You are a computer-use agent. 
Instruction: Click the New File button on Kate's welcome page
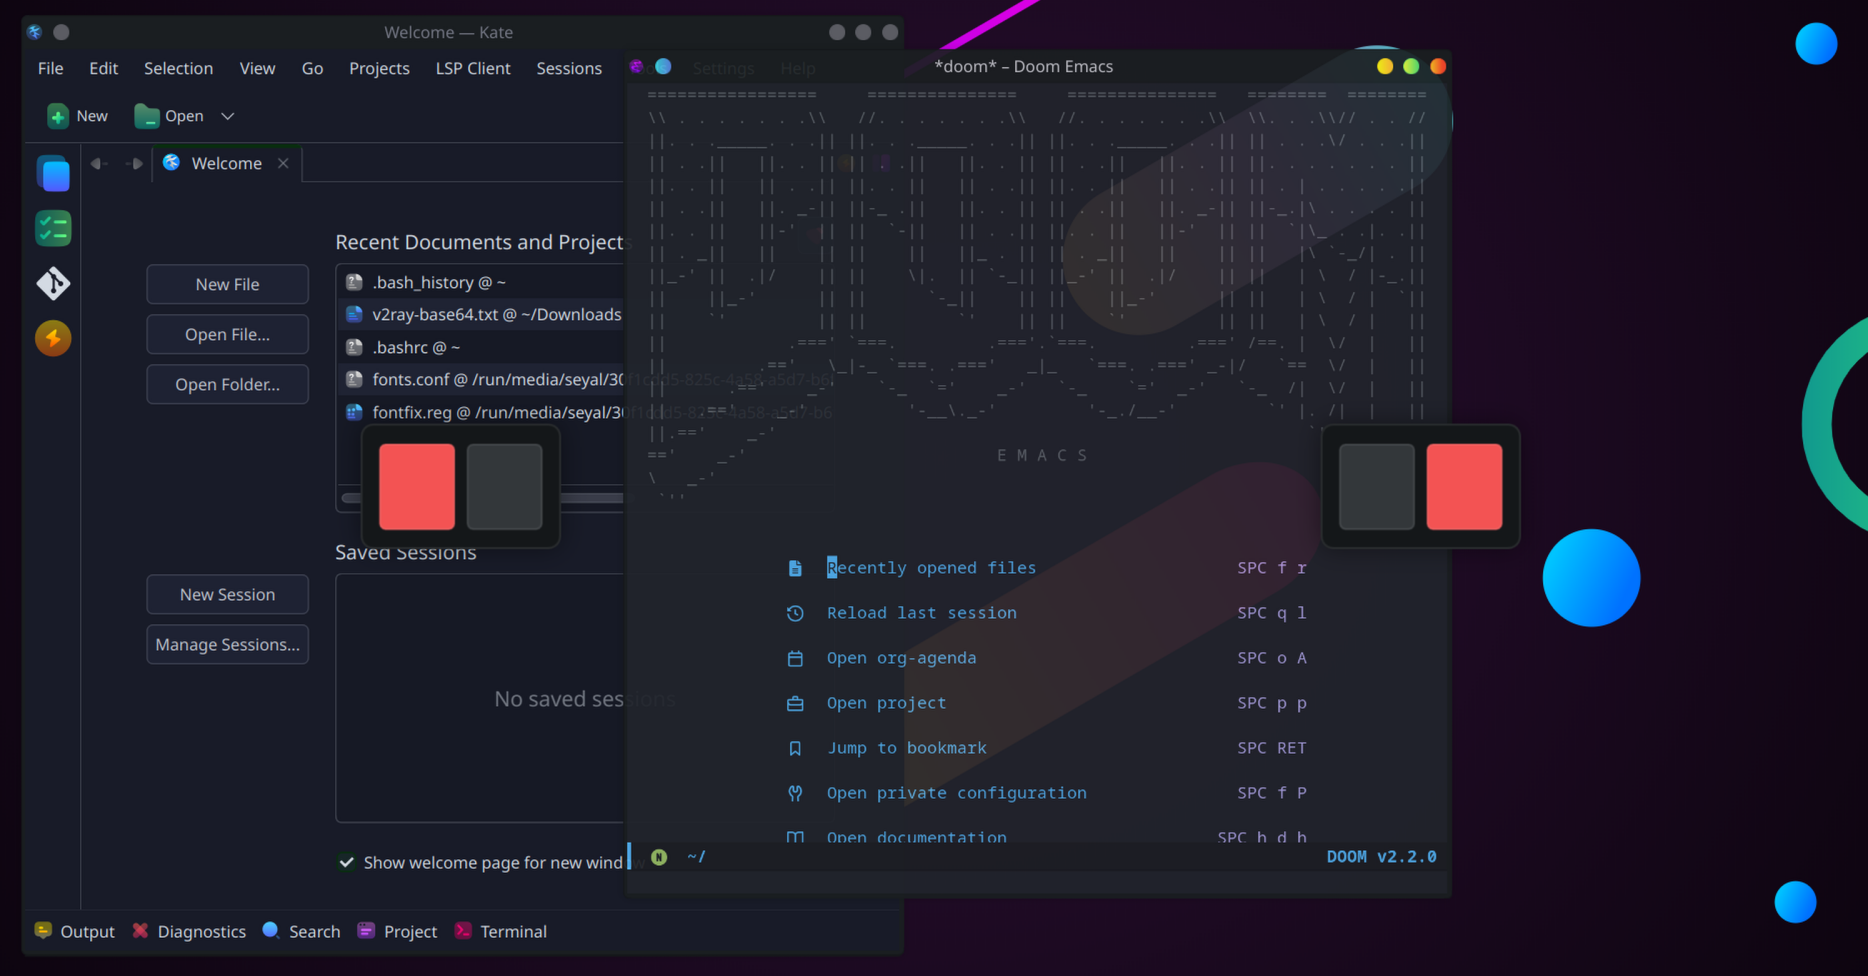point(227,284)
